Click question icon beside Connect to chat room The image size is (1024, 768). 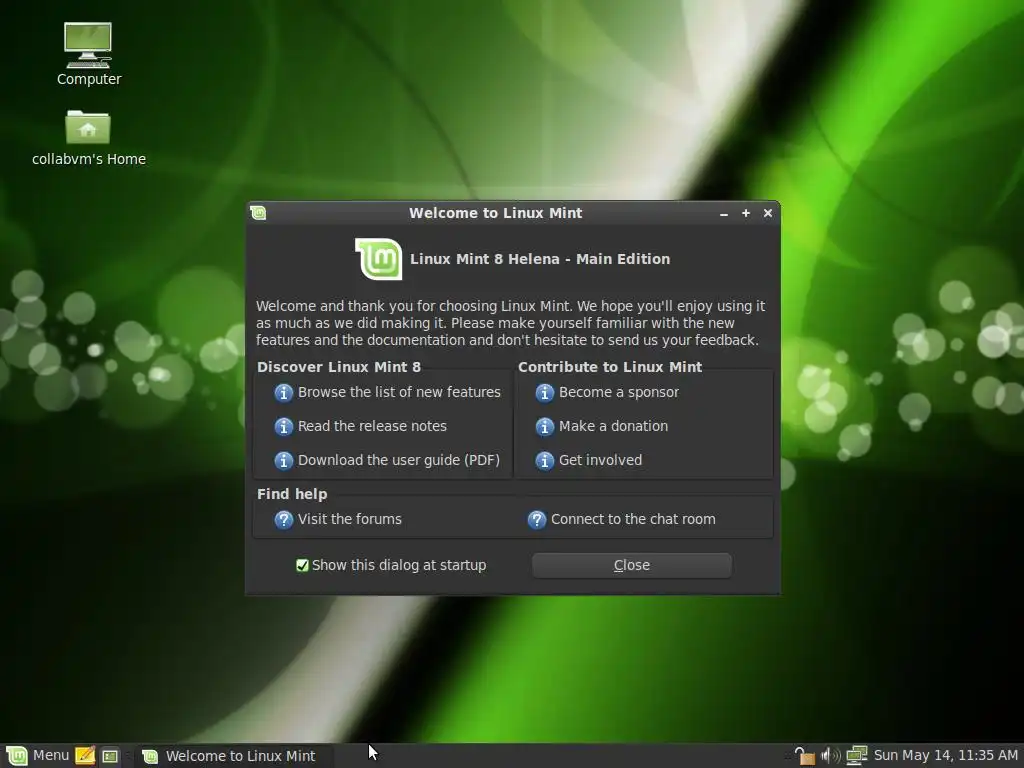[x=536, y=520]
